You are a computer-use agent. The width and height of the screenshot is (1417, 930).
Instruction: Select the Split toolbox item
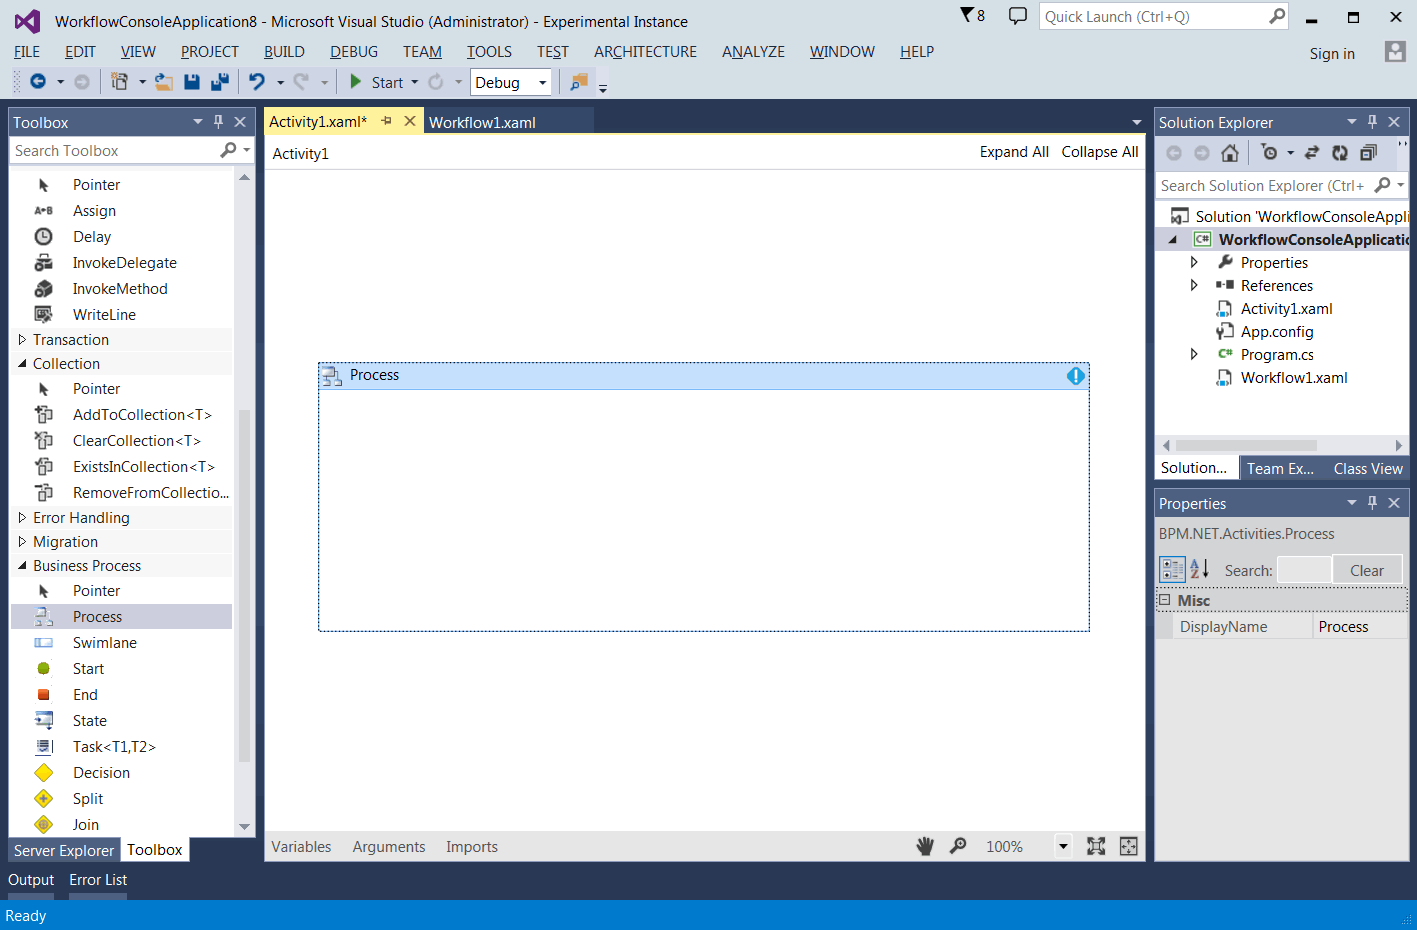coord(88,799)
